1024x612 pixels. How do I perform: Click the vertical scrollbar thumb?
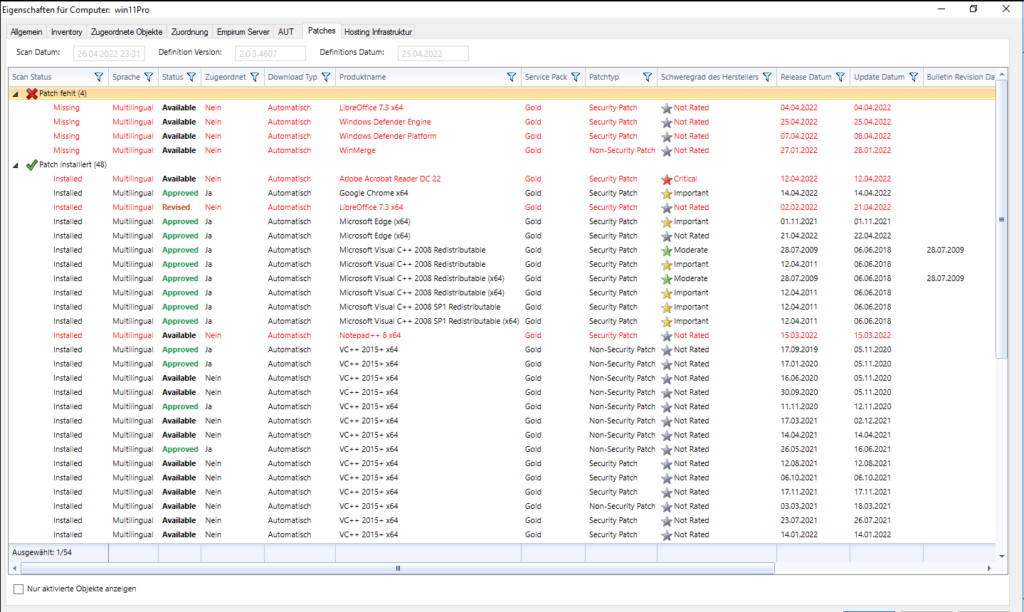[x=1002, y=219]
